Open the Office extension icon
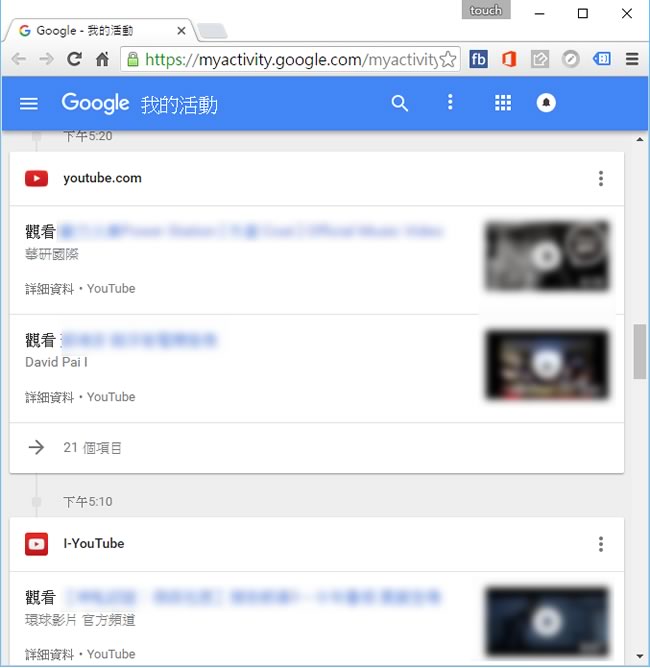This screenshot has width=650, height=668. pyautogui.click(x=509, y=59)
